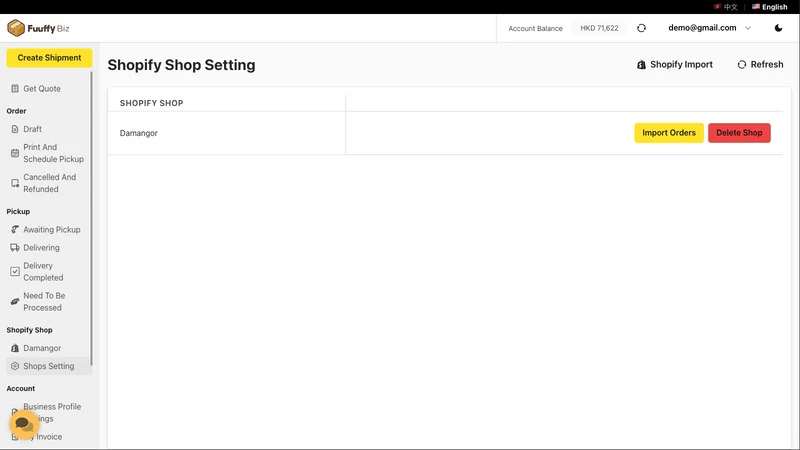Click the Damangor Shopify bag icon
This screenshot has height=450, width=800.
pyautogui.click(x=15, y=348)
